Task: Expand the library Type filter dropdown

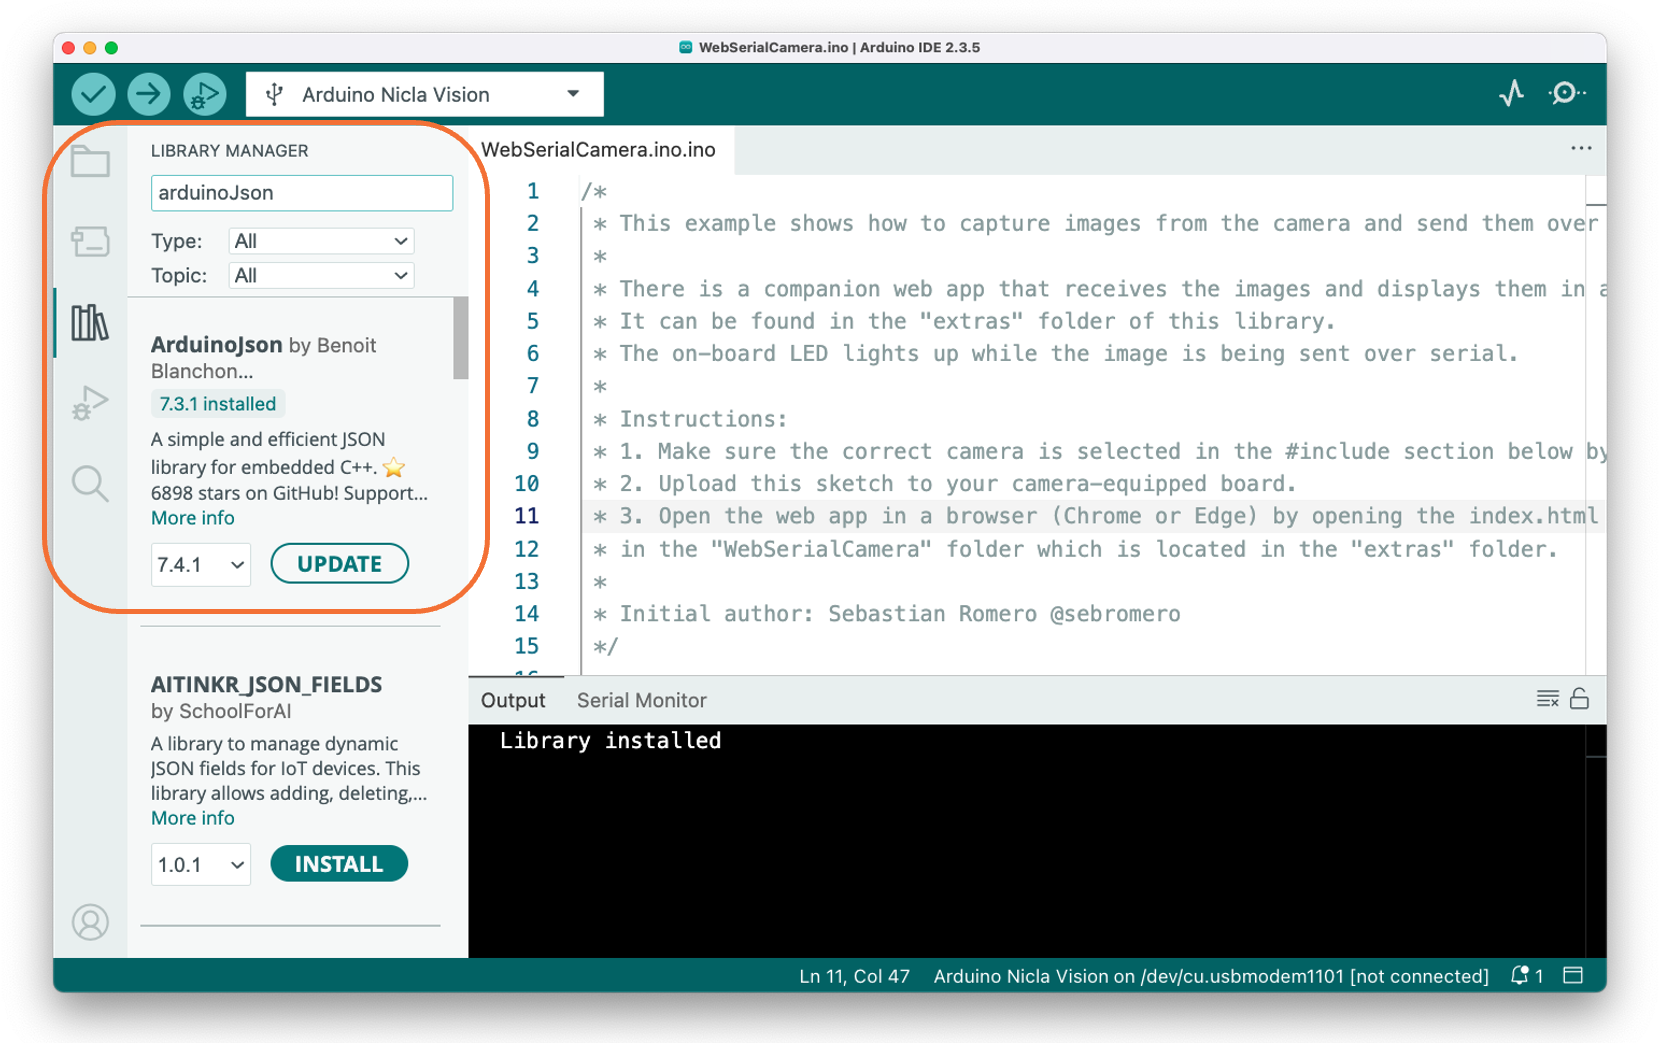Action: (320, 241)
